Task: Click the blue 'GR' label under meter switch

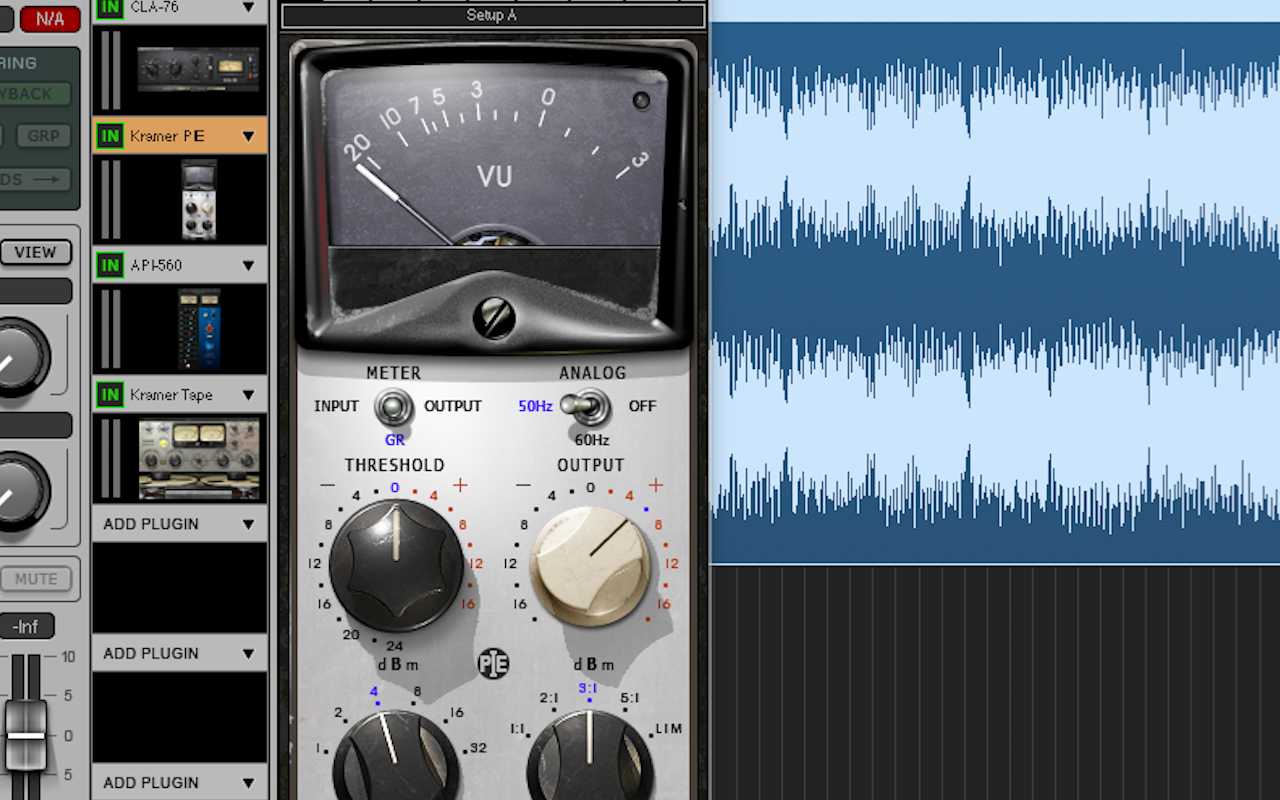Action: 394,440
